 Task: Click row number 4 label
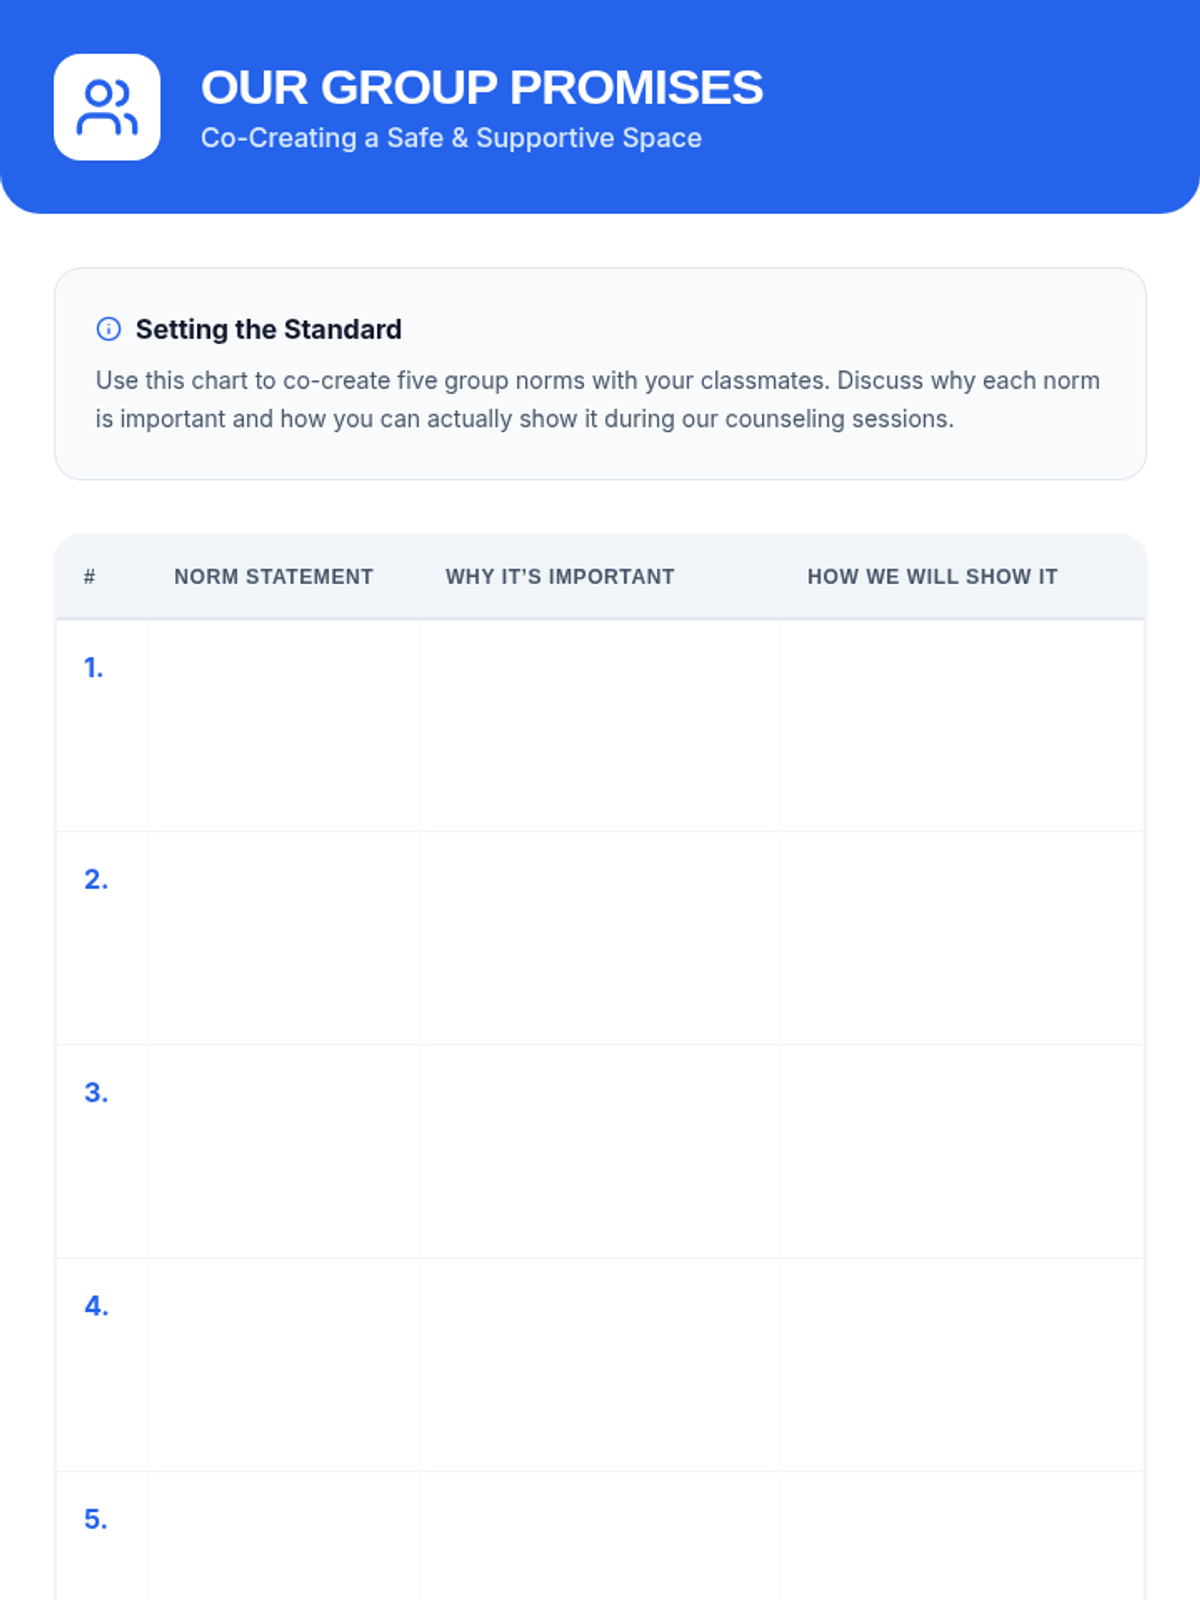click(x=96, y=1306)
